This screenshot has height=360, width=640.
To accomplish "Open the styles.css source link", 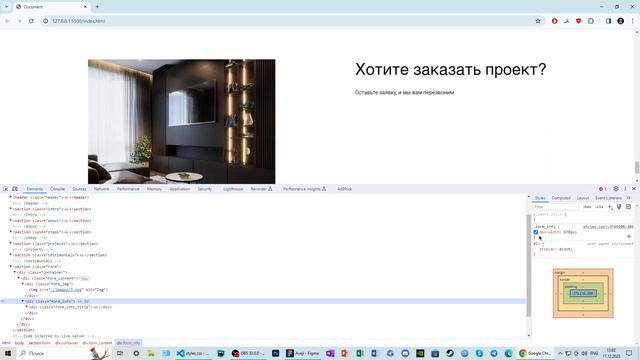I will [x=608, y=227].
